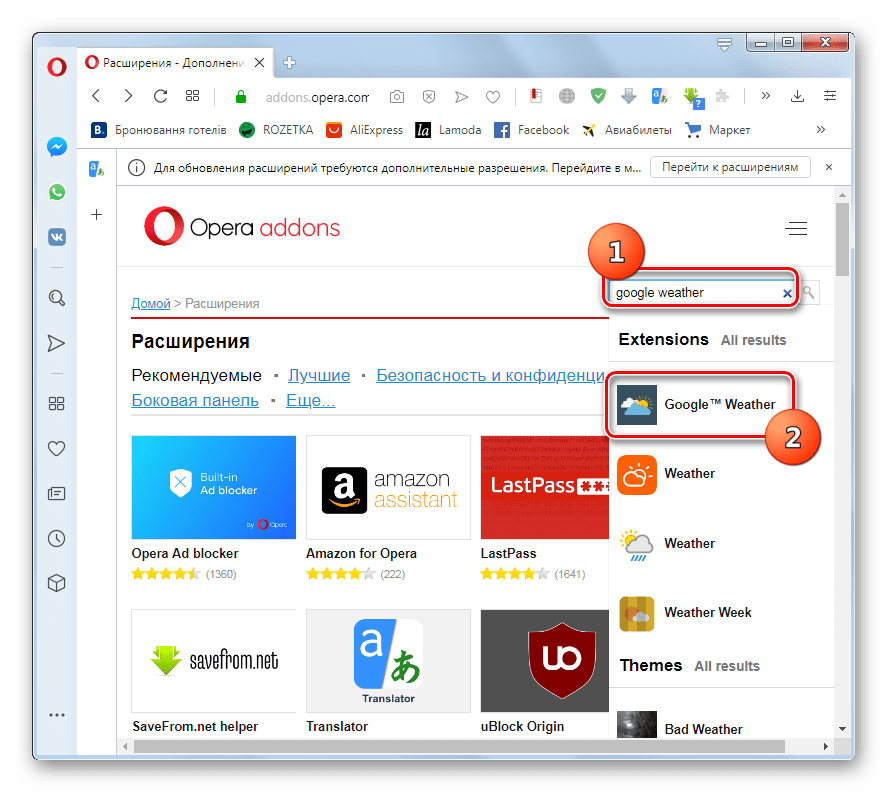The image size is (888, 793).
Task: Select the Weather result with rain cloud icon
Action: [x=666, y=544]
